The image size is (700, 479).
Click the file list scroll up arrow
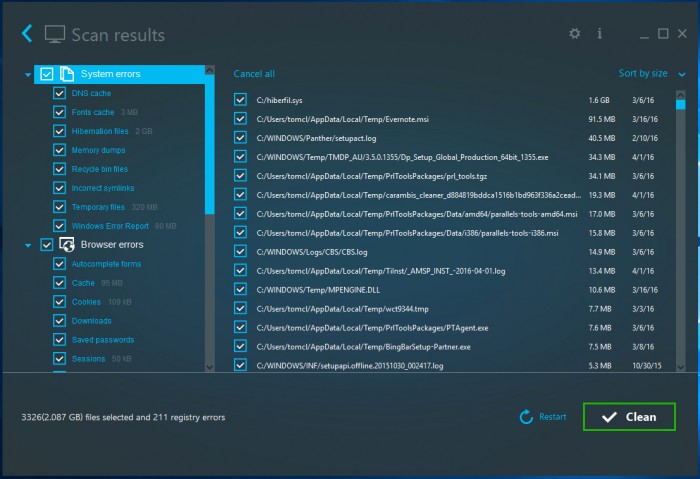(680, 95)
